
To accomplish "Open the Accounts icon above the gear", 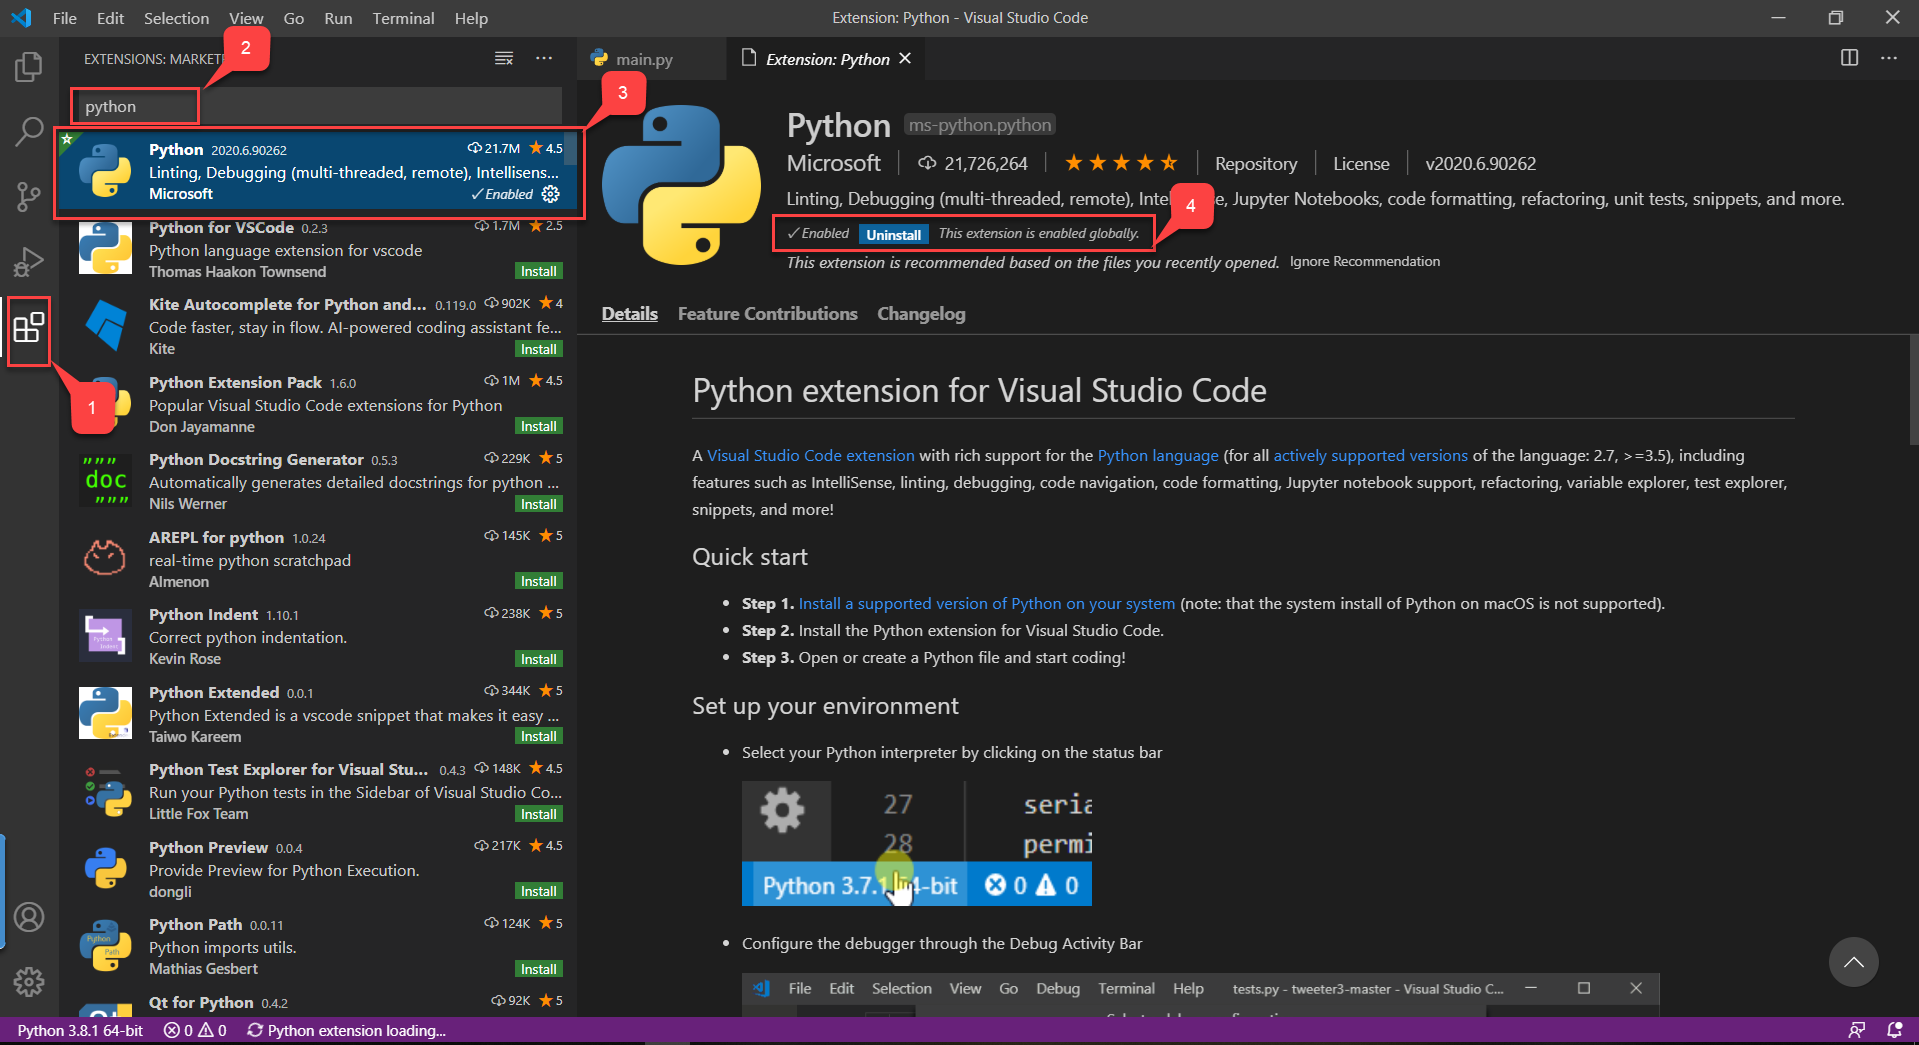I will [x=29, y=916].
